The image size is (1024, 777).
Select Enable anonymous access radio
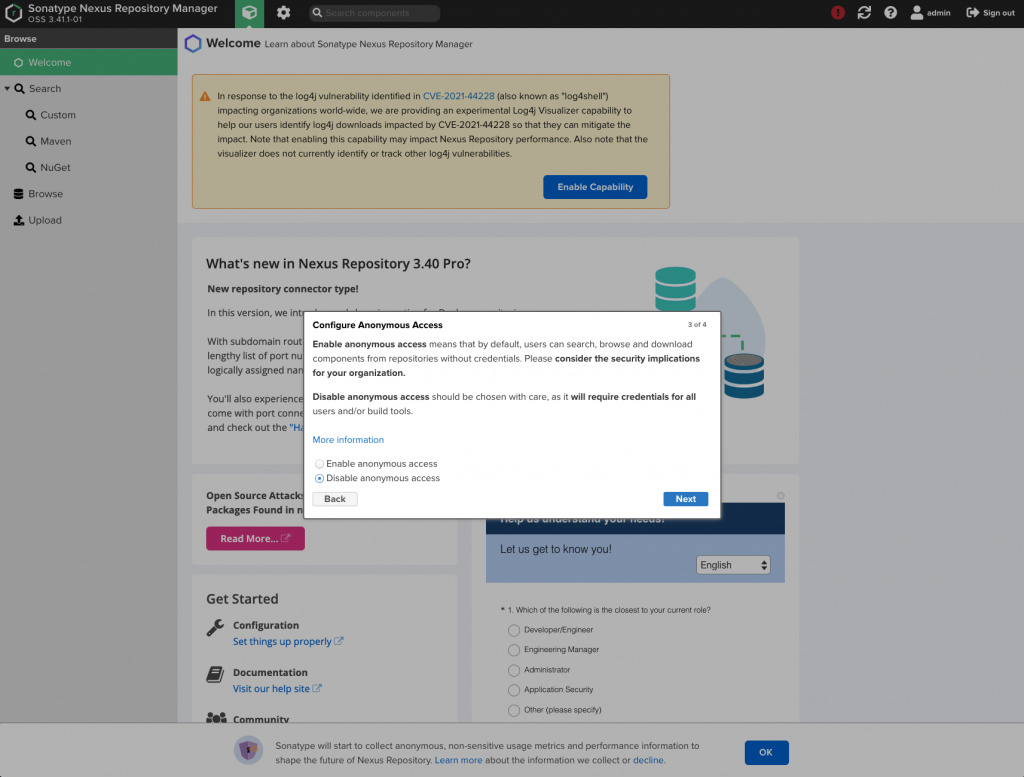319,464
